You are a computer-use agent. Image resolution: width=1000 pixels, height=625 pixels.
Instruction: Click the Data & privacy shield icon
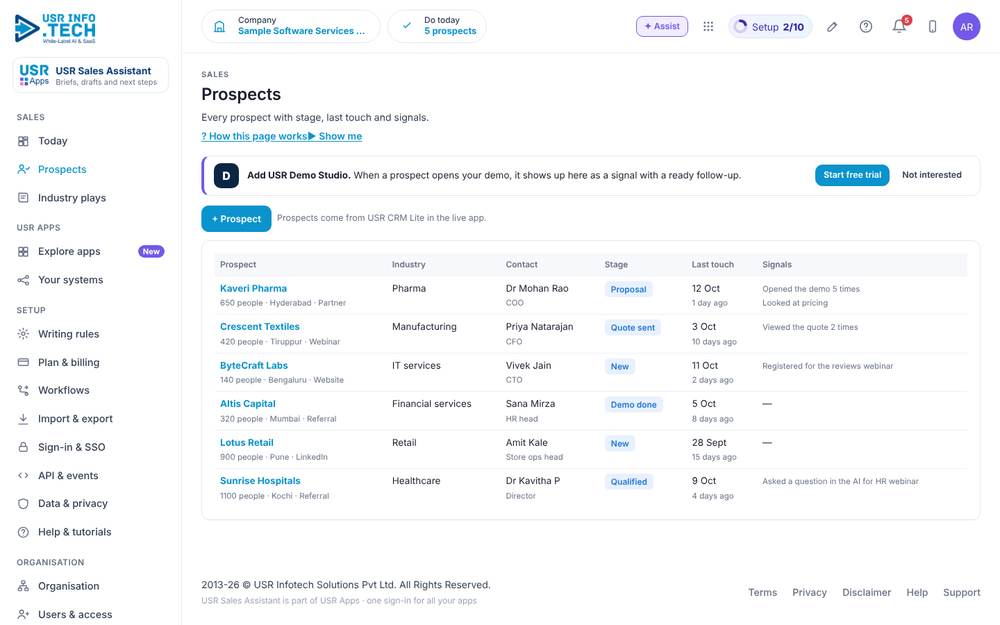click(23, 503)
